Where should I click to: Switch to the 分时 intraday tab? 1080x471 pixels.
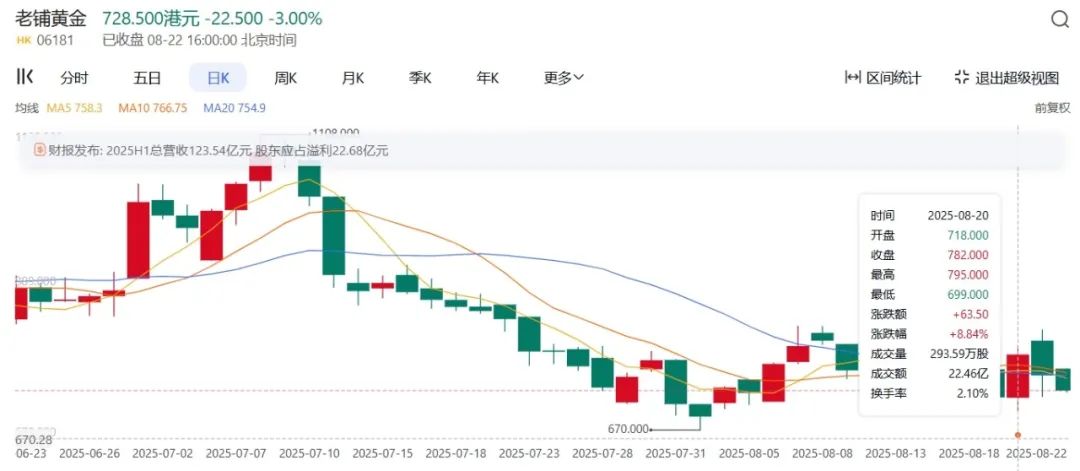tap(74, 78)
